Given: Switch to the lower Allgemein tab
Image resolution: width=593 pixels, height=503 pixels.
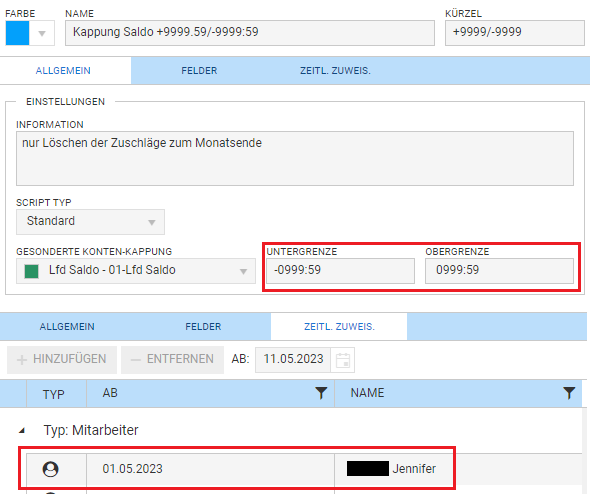Looking at the screenshot, I should pyautogui.click(x=67, y=327).
